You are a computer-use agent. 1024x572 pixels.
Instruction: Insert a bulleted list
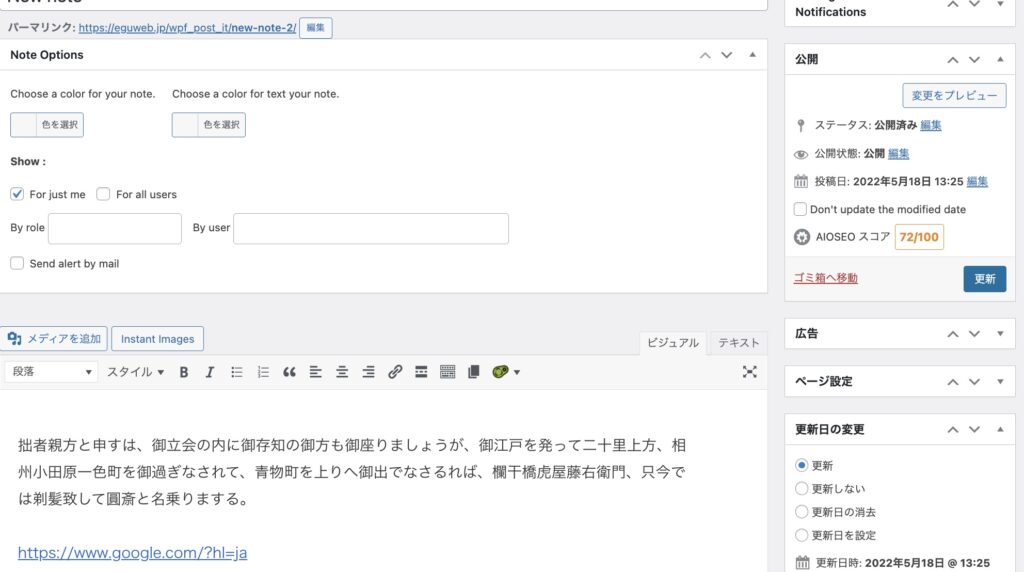pyautogui.click(x=237, y=372)
